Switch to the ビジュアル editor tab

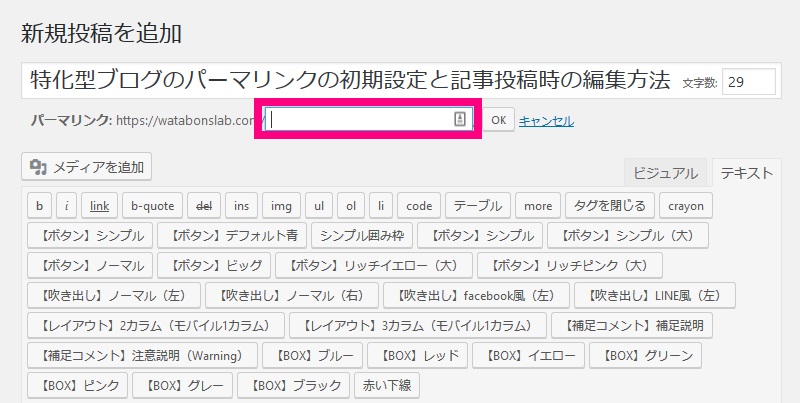click(x=665, y=173)
